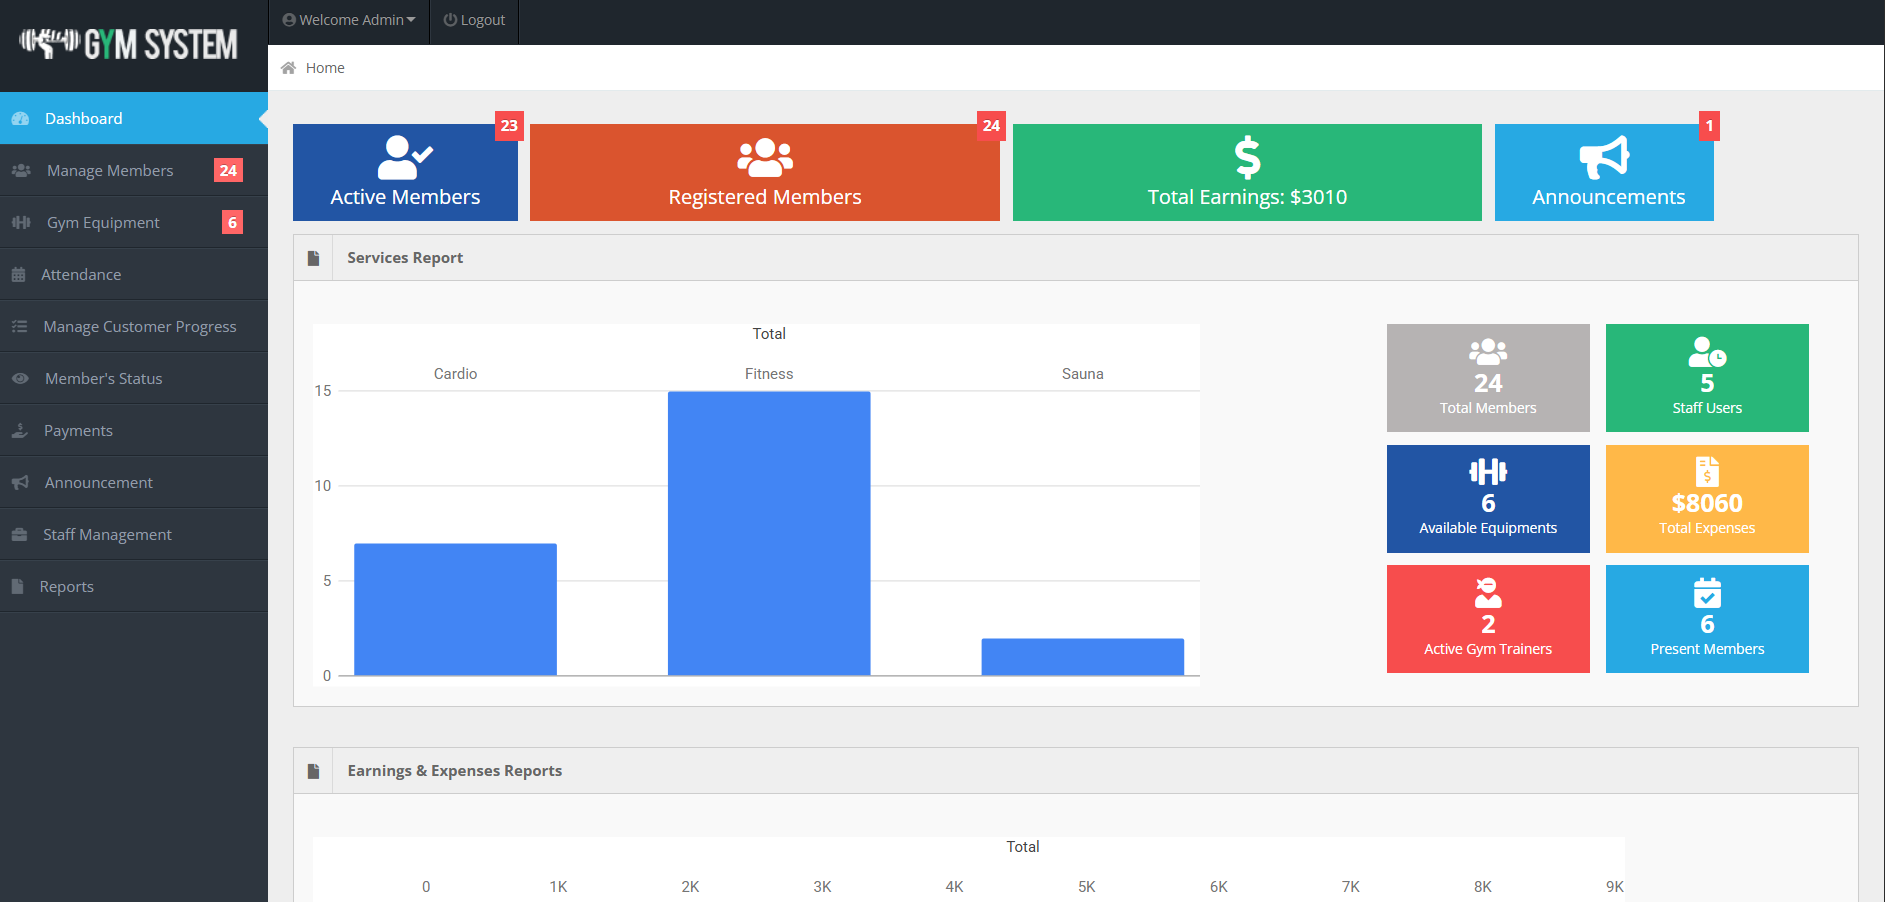
Task: Go to Home breadcrumb link
Action: point(325,68)
